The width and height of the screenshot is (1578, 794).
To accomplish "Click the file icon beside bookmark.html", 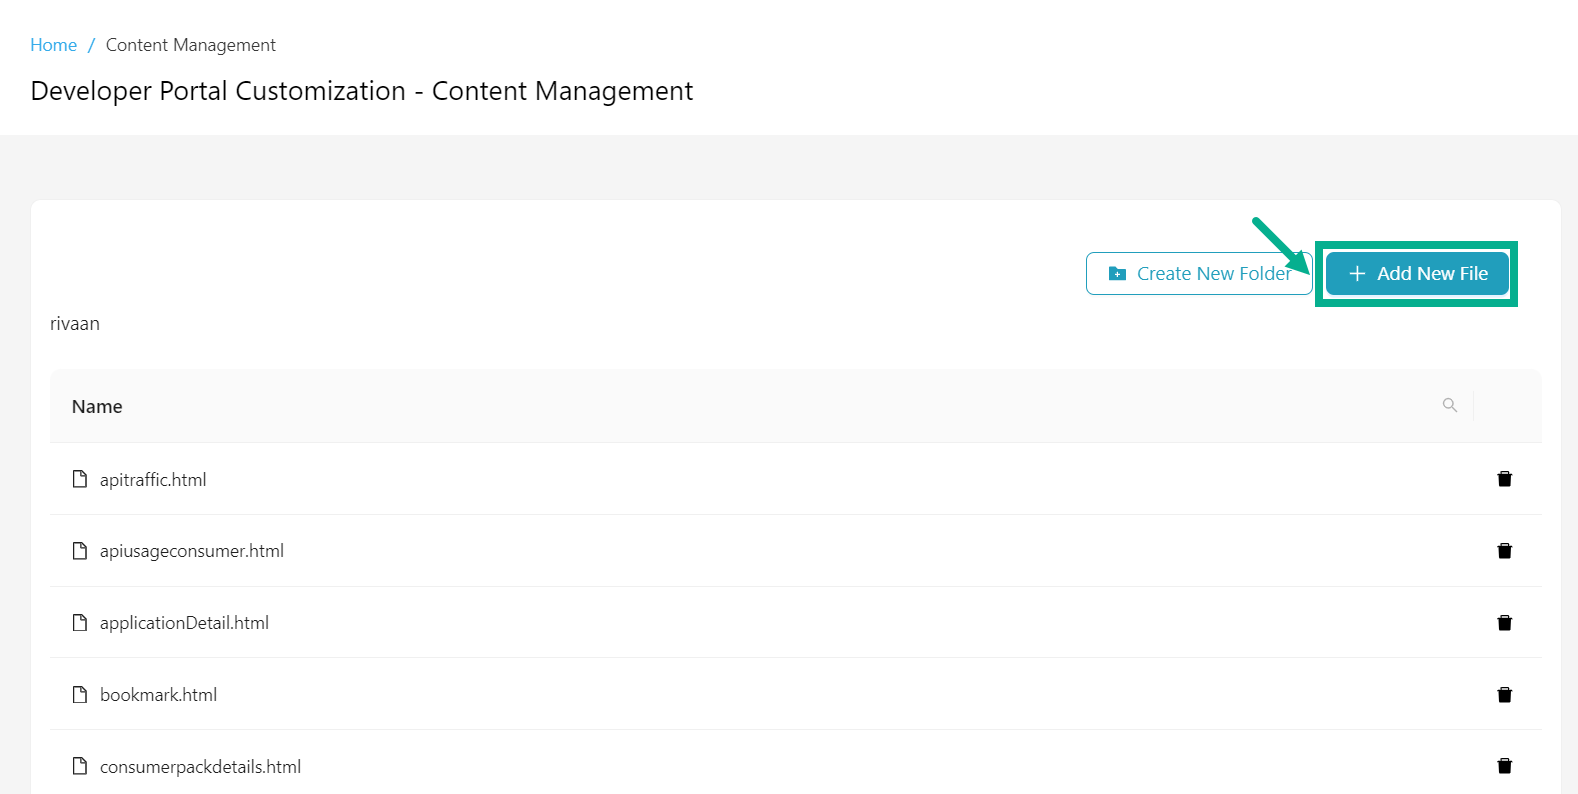I will click(x=80, y=694).
